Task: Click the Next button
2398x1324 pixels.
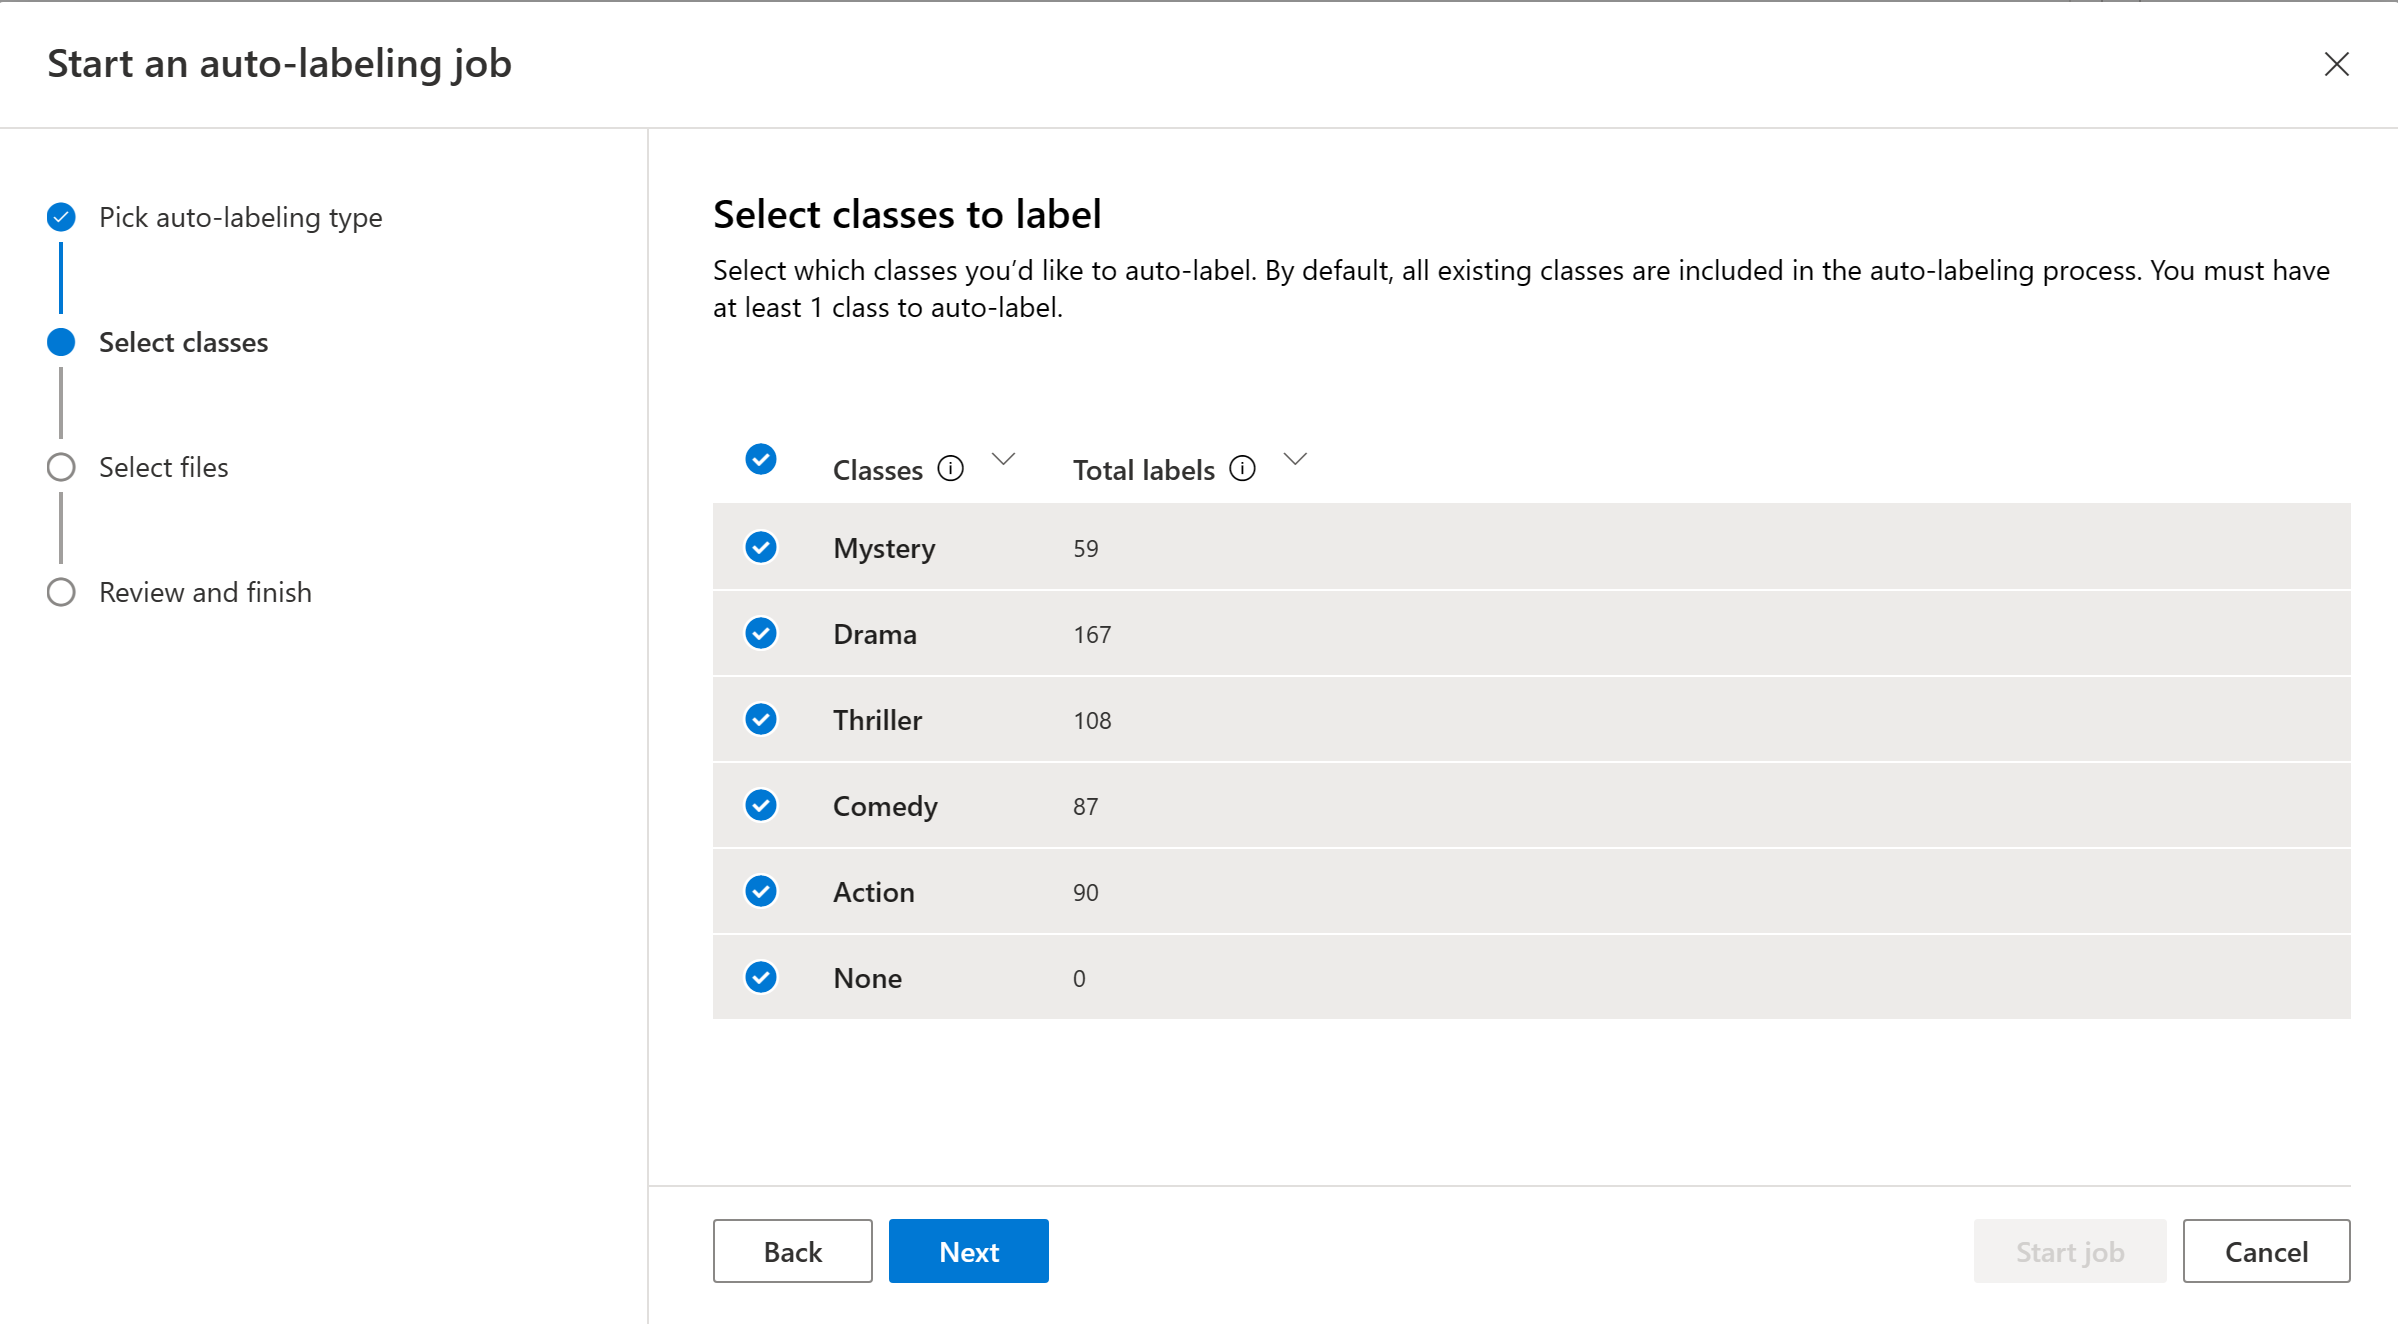Action: (967, 1251)
